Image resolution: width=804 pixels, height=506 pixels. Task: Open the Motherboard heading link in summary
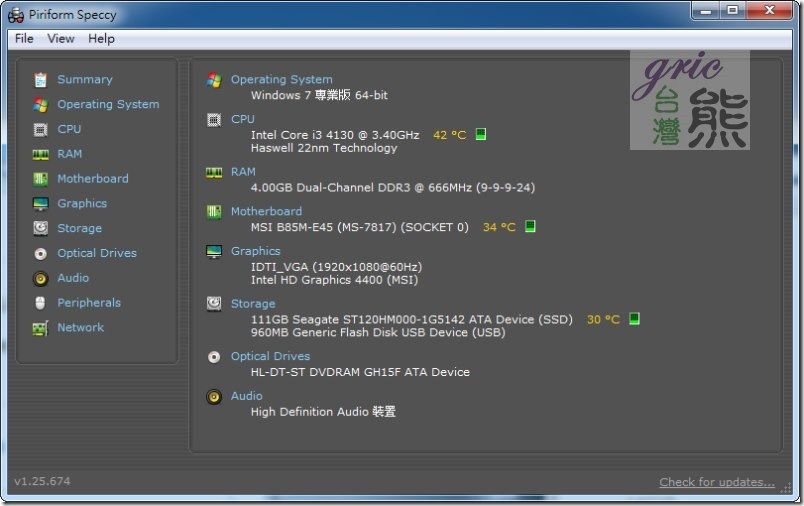[266, 211]
